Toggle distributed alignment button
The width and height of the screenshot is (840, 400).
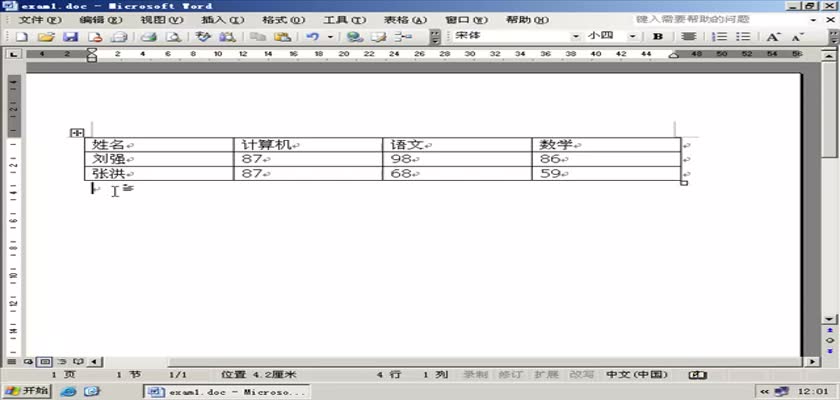(x=688, y=36)
